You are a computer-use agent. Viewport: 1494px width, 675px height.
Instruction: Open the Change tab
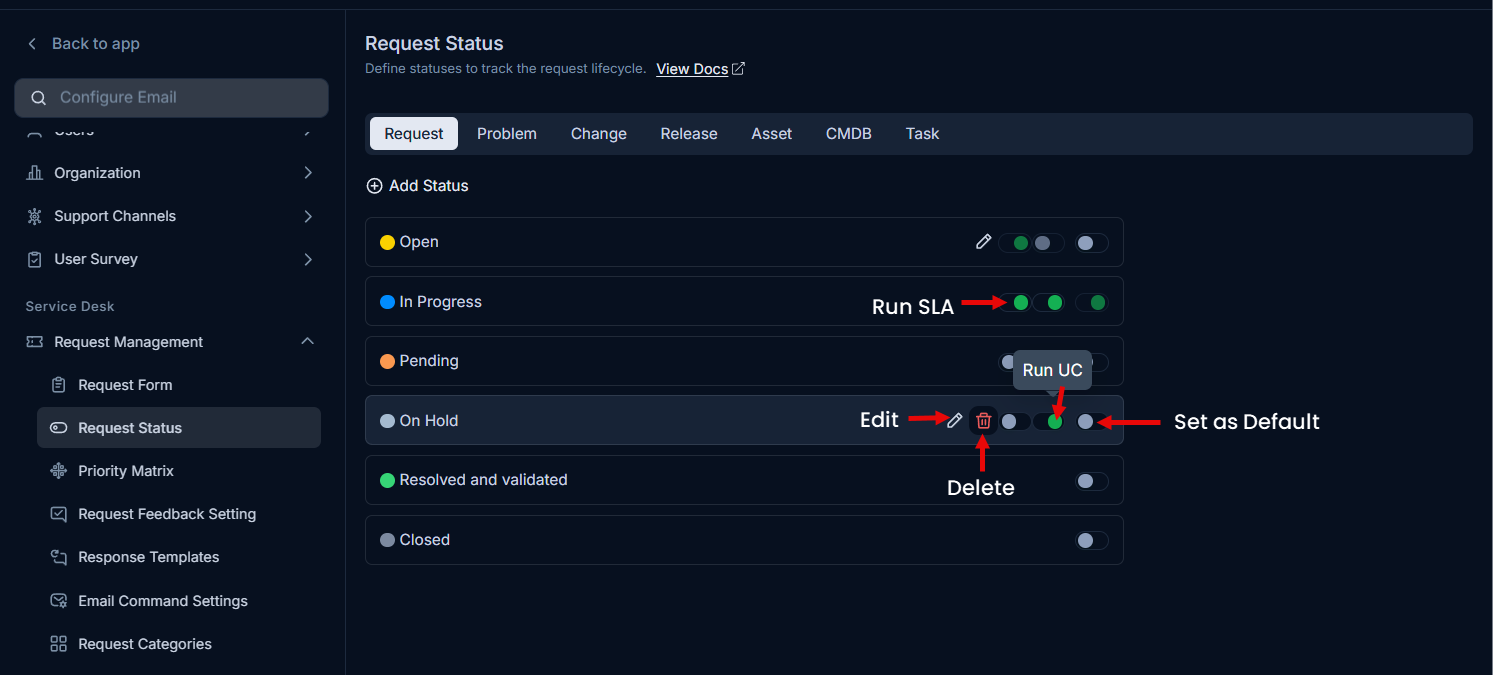point(599,134)
